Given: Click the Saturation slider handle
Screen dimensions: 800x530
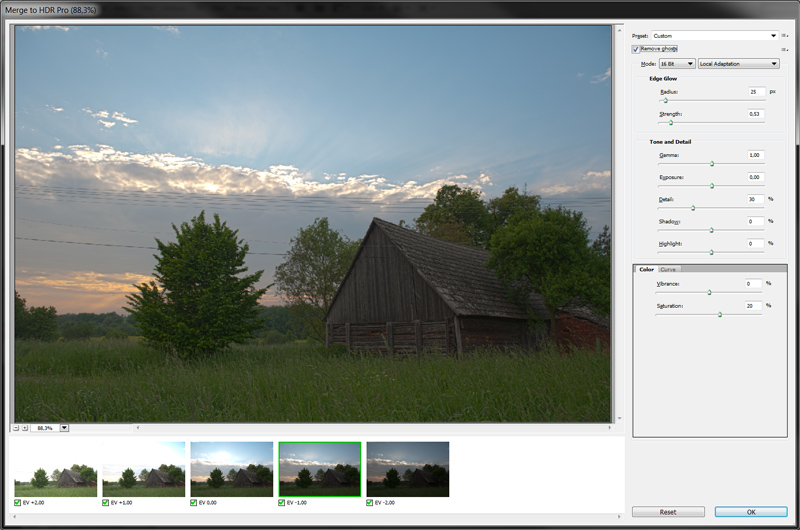Looking at the screenshot, I should click(720, 314).
